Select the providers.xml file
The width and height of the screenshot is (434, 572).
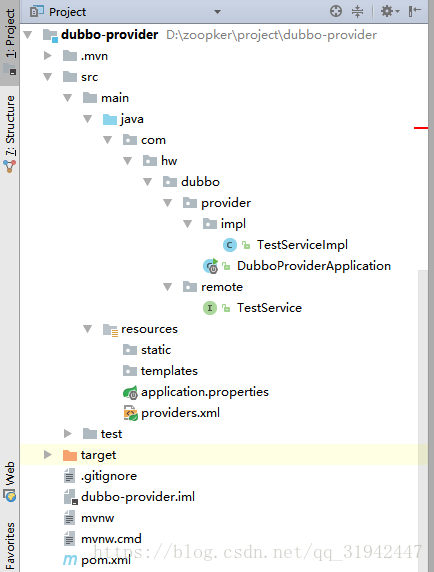[181, 413]
